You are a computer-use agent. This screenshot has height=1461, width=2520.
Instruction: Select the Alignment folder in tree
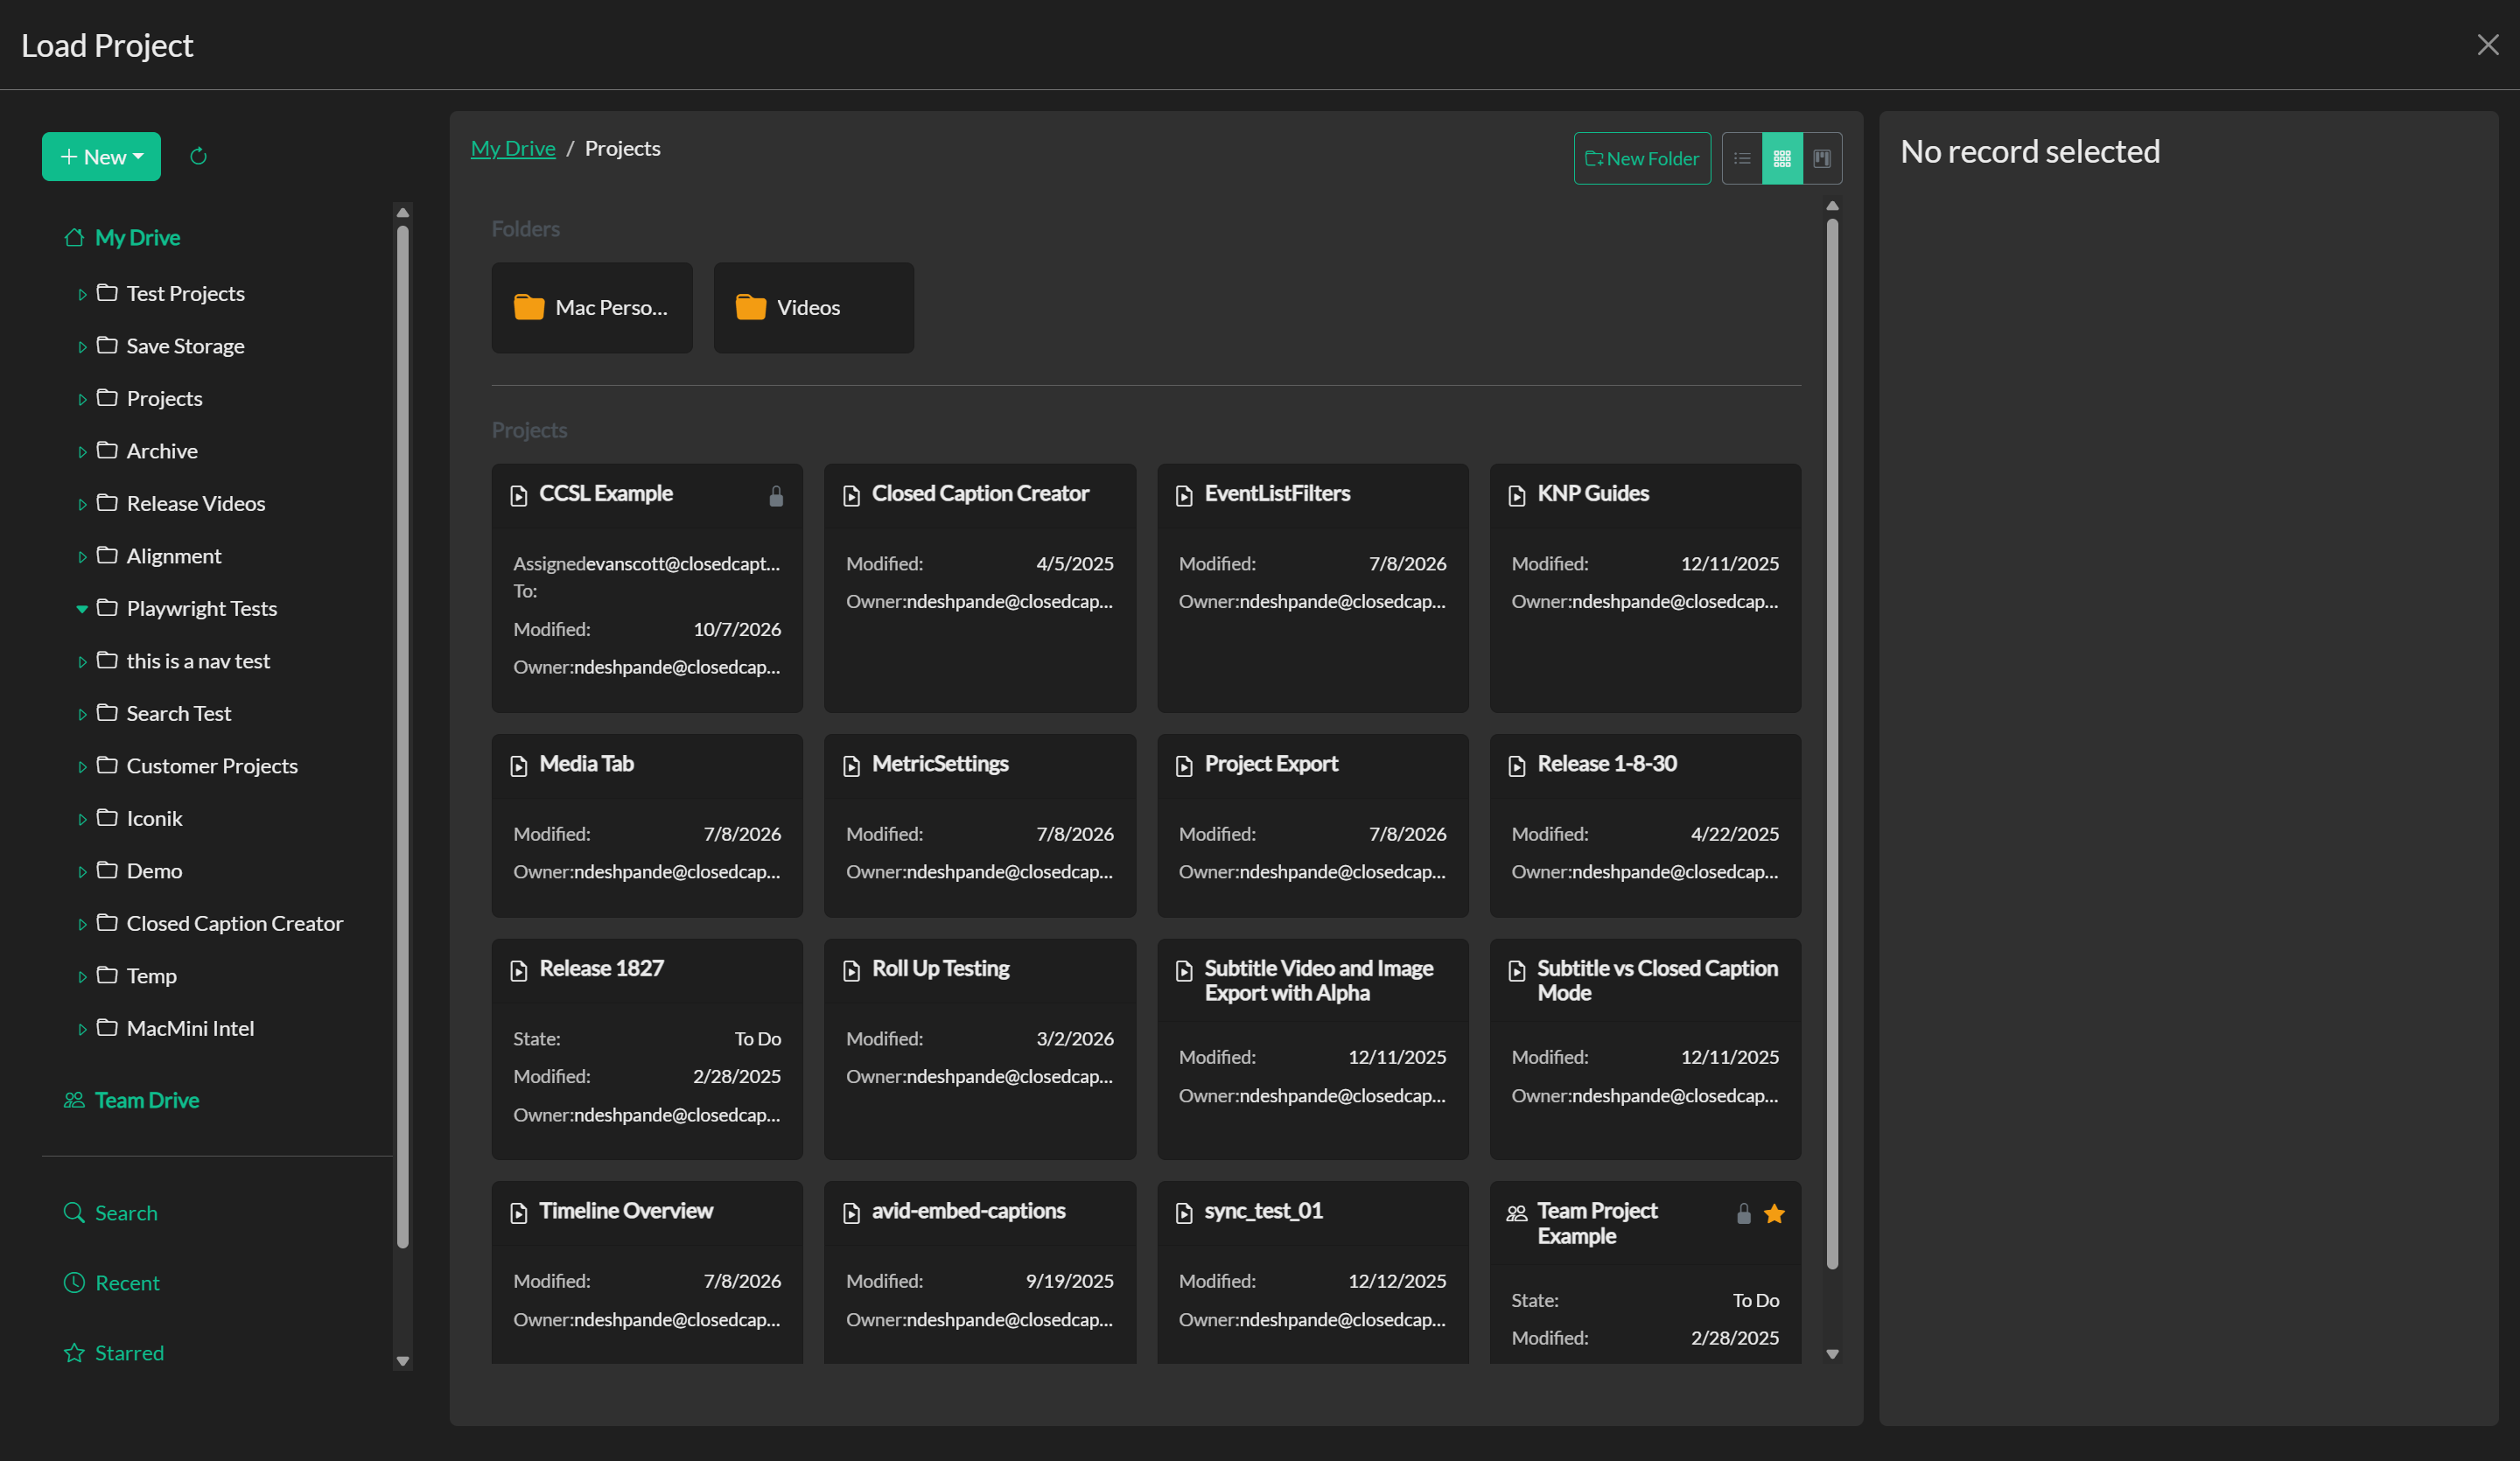pyautogui.click(x=174, y=556)
